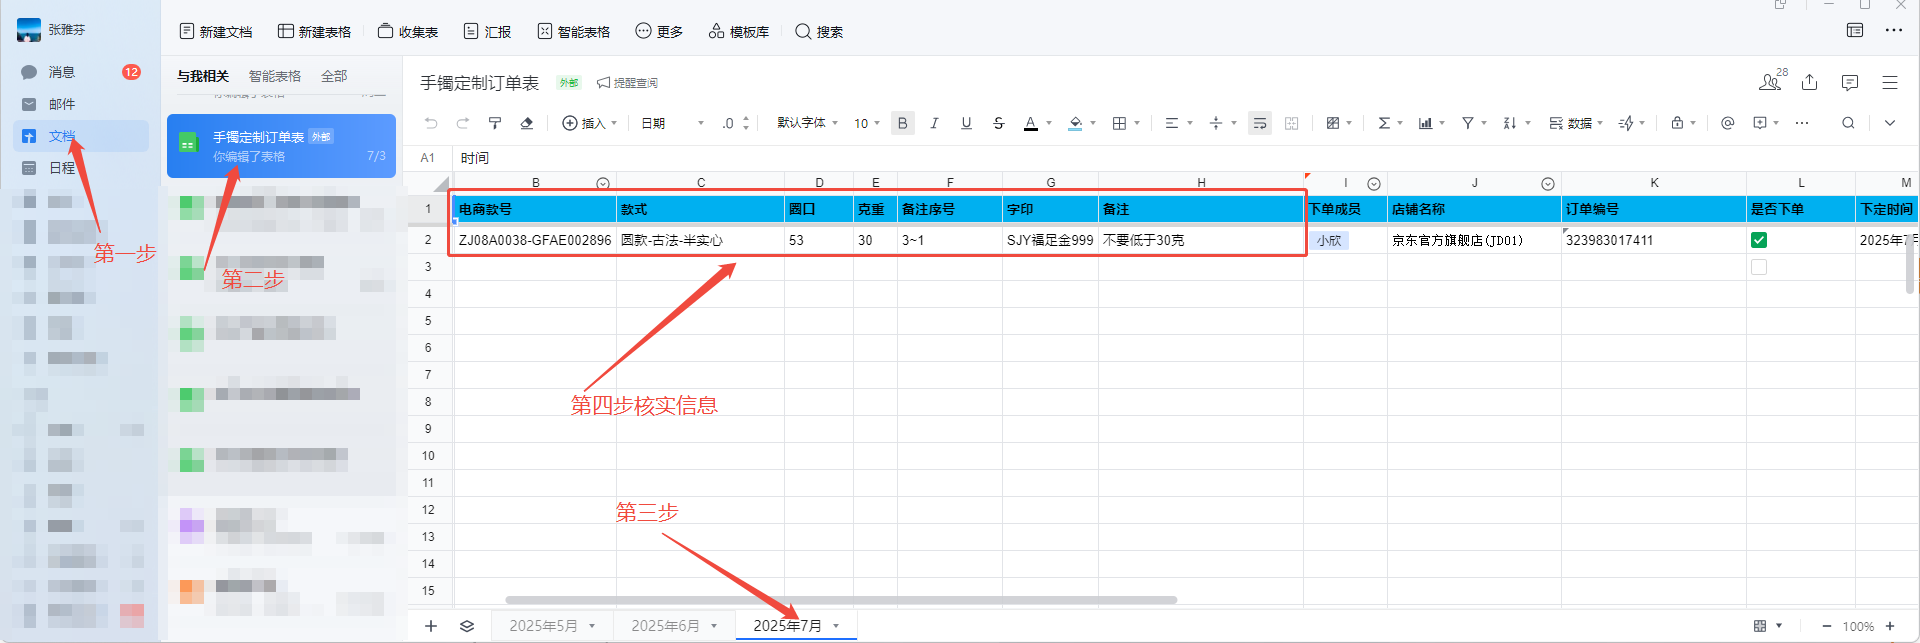Expand the 日期 number format dropdown
The width and height of the screenshot is (1920, 643).
click(672, 123)
